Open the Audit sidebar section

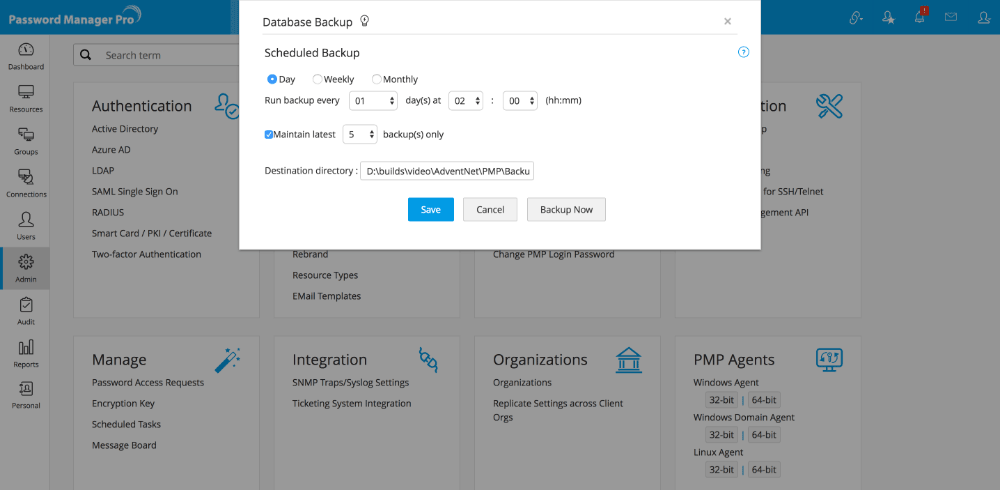point(26,310)
